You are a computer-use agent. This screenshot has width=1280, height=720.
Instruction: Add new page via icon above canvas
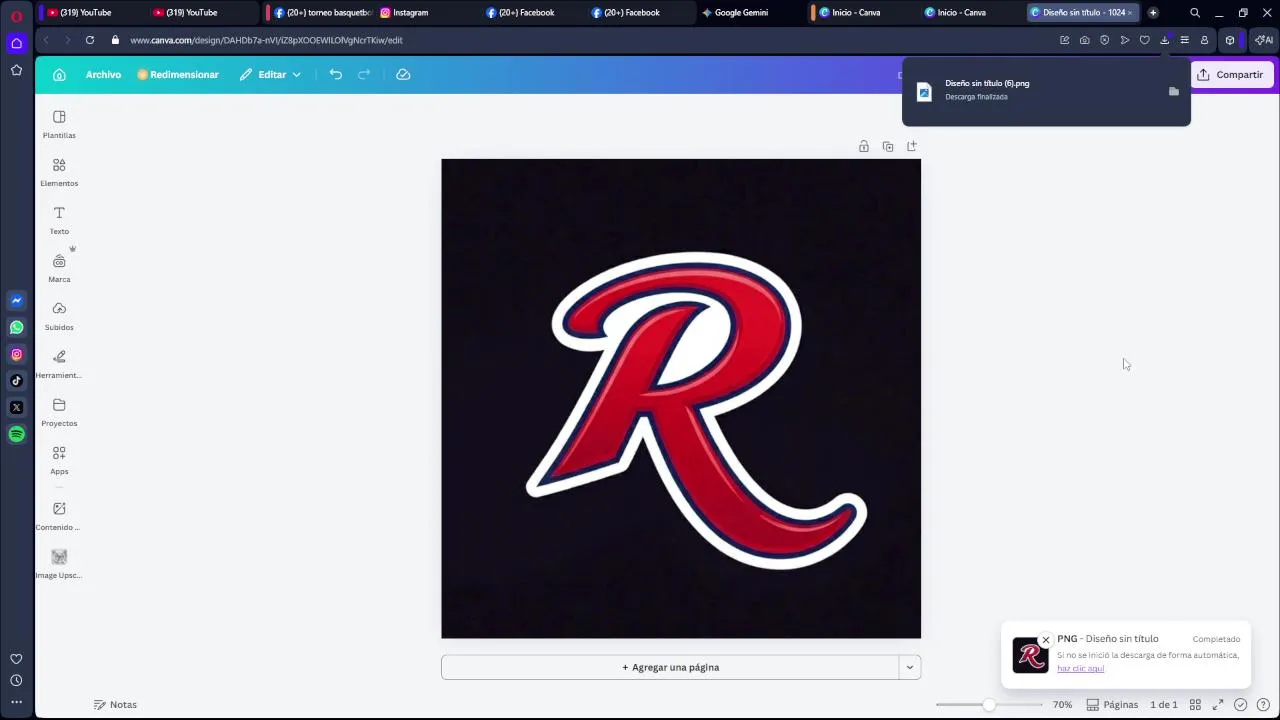coord(912,147)
